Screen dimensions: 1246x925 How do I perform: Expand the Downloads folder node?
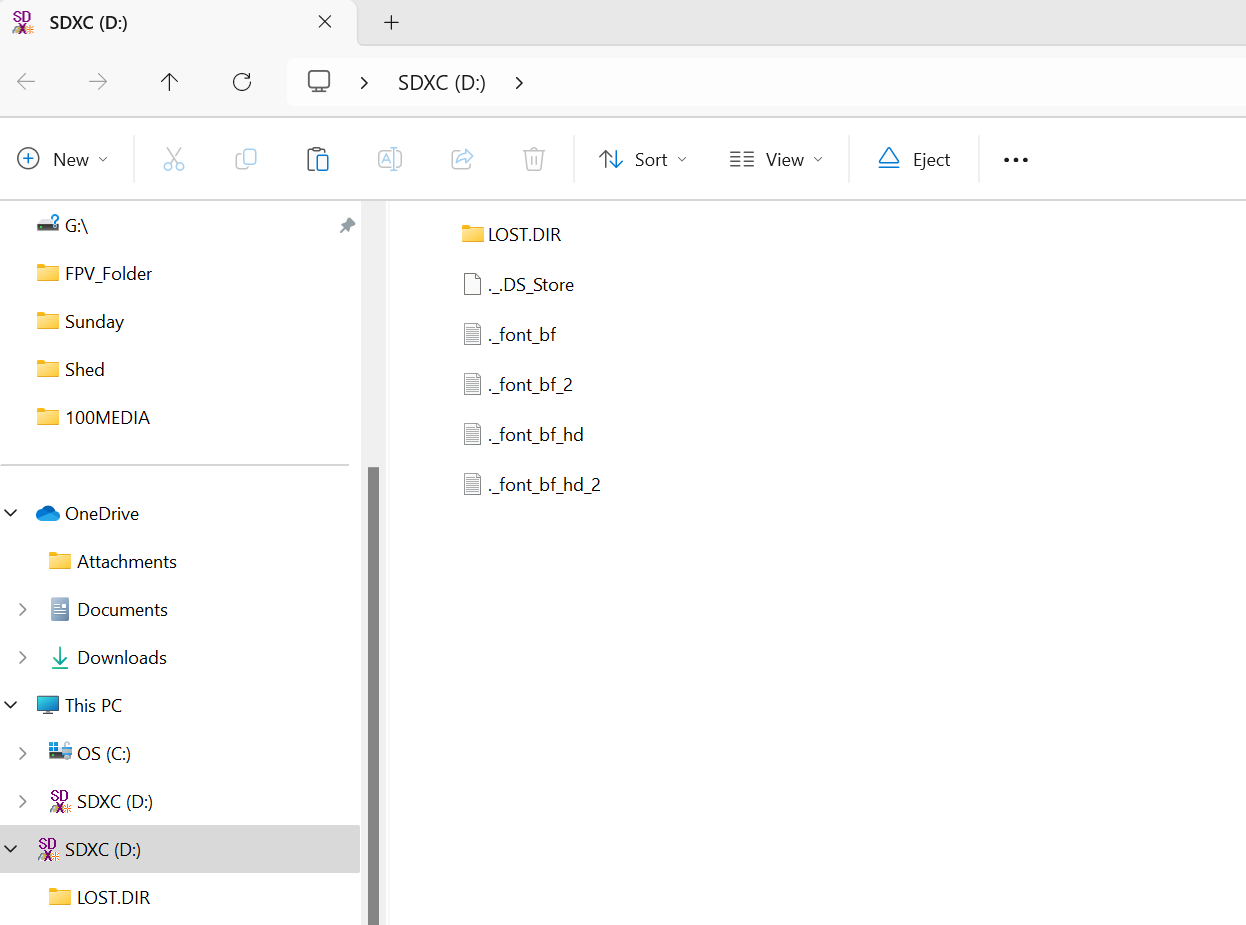click(23, 657)
